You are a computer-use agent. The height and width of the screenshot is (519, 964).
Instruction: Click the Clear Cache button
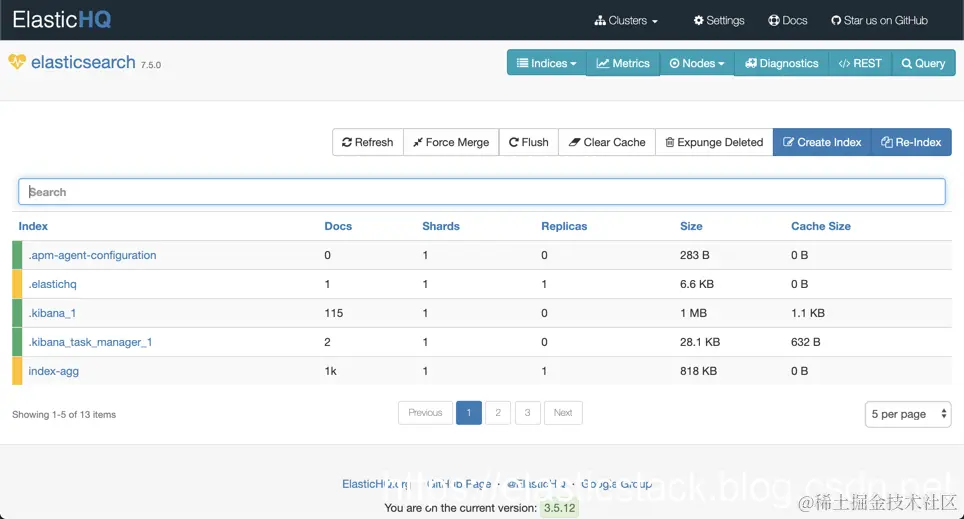[607, 142]
